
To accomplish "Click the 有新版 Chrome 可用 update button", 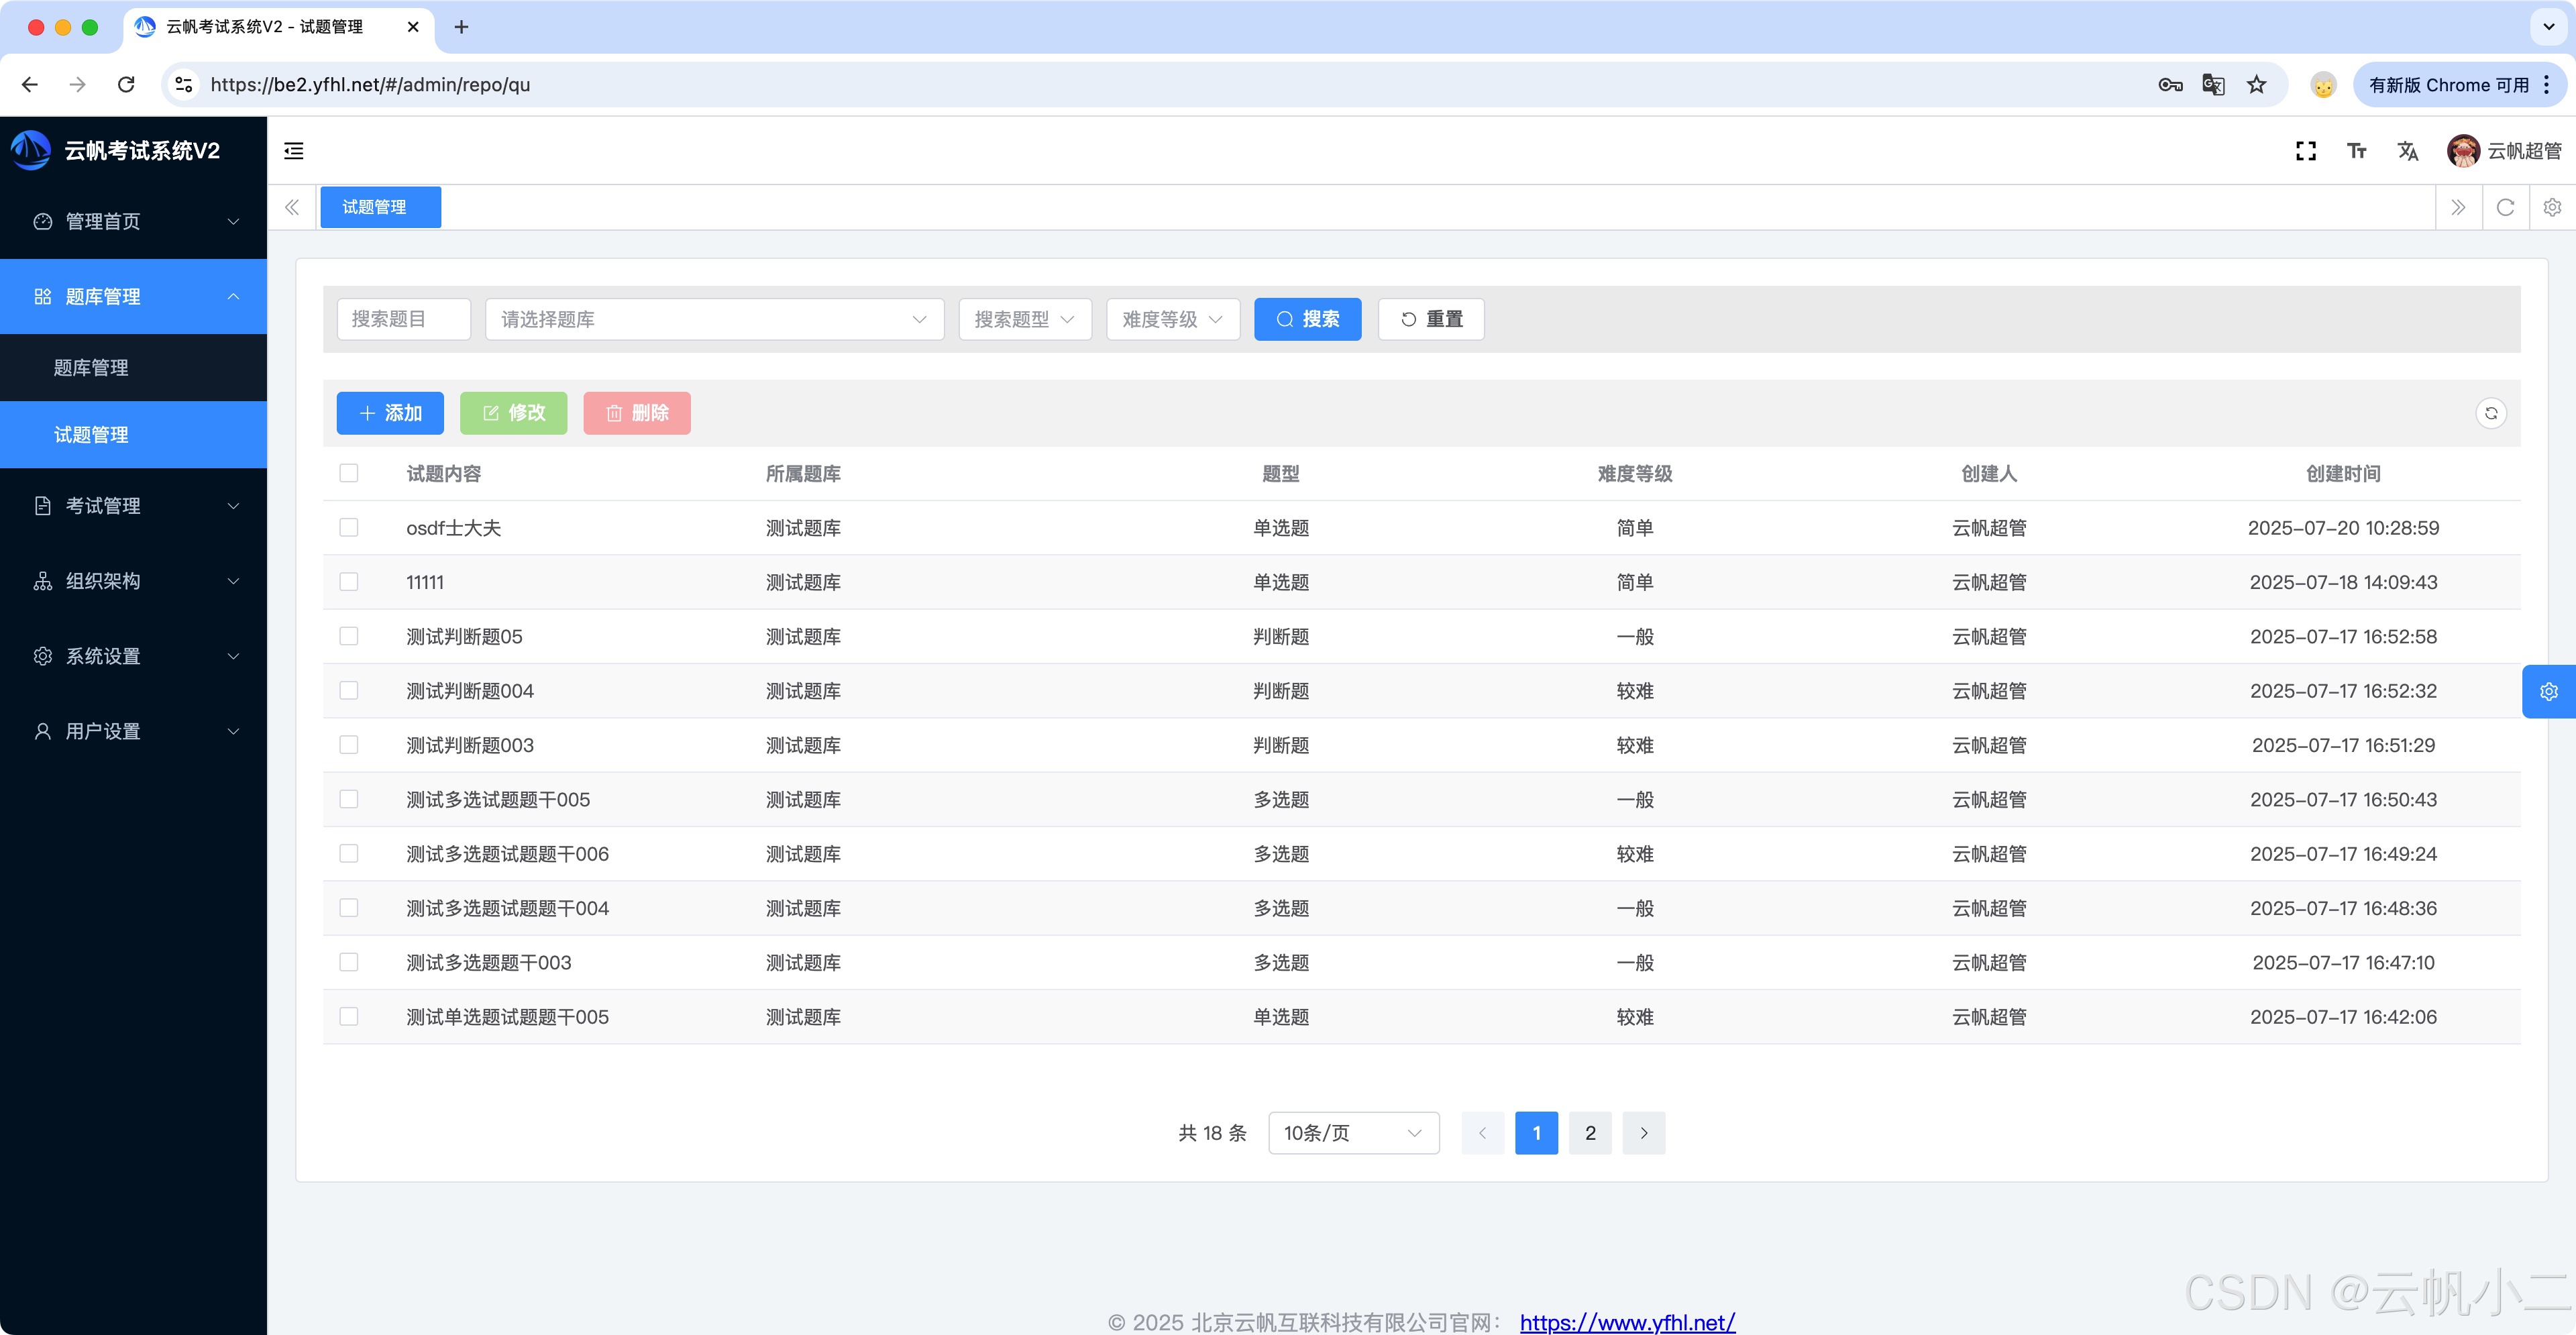I will [x=2459, y=85].
